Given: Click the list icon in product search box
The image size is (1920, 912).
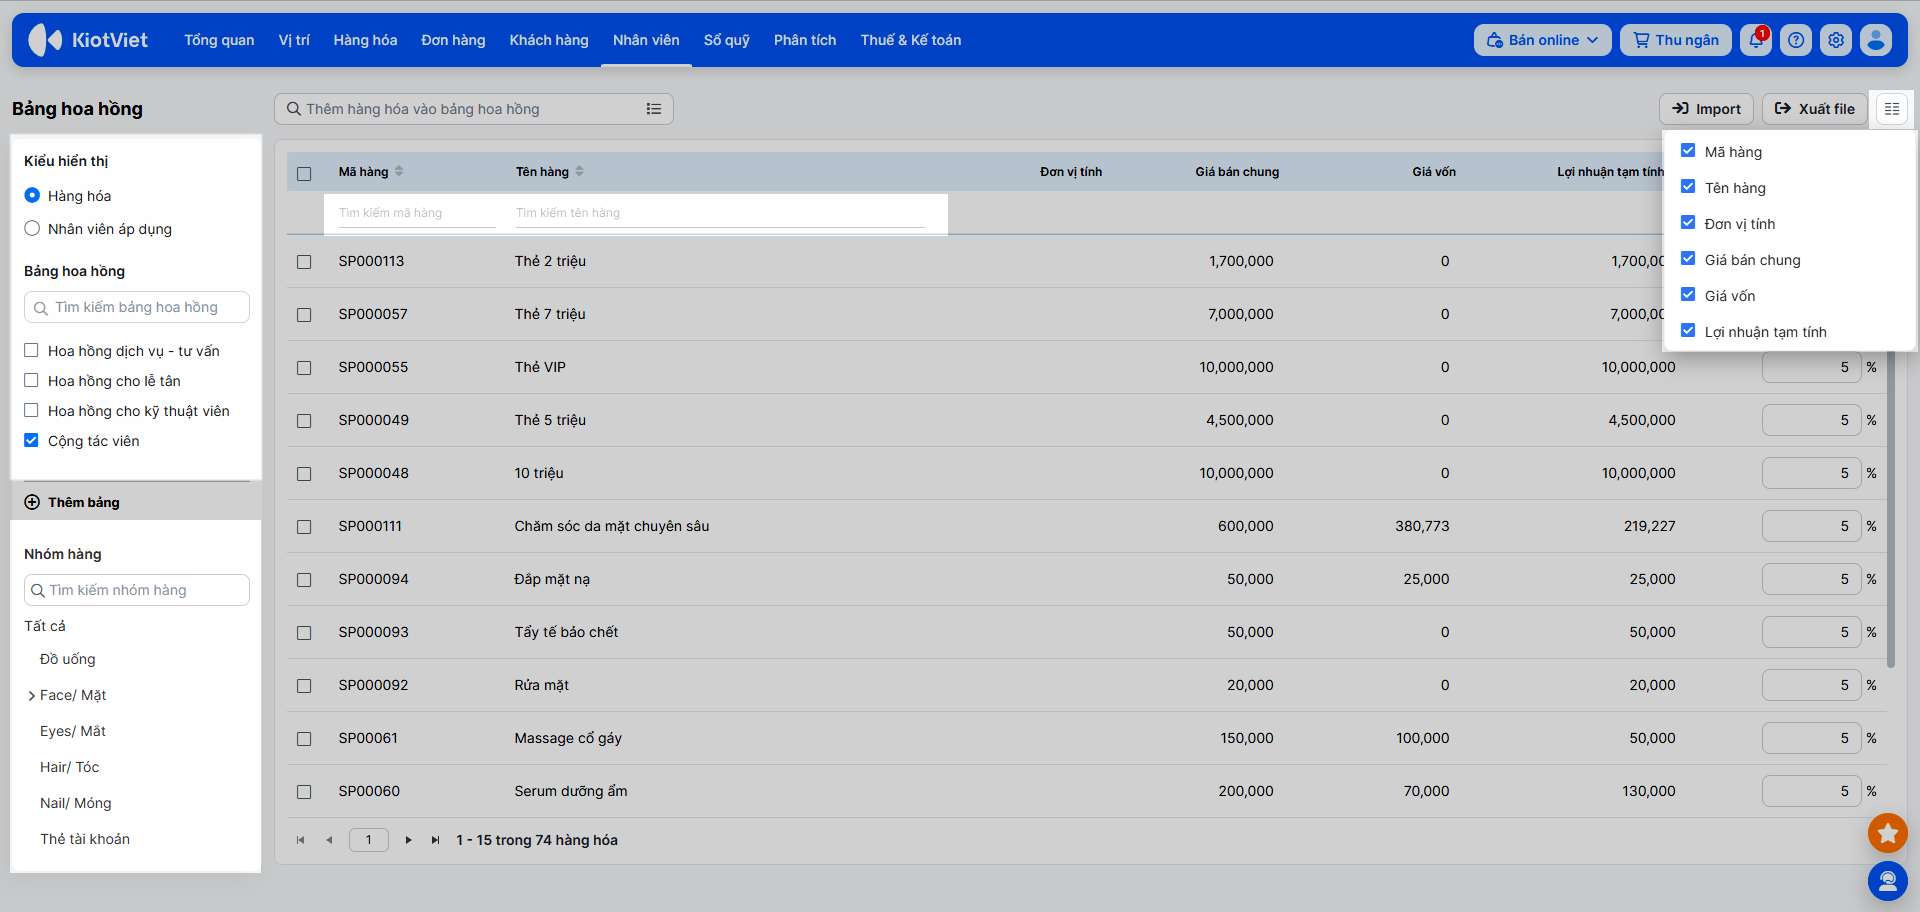Looking at the screenshot, I should [x=654, y=109].
